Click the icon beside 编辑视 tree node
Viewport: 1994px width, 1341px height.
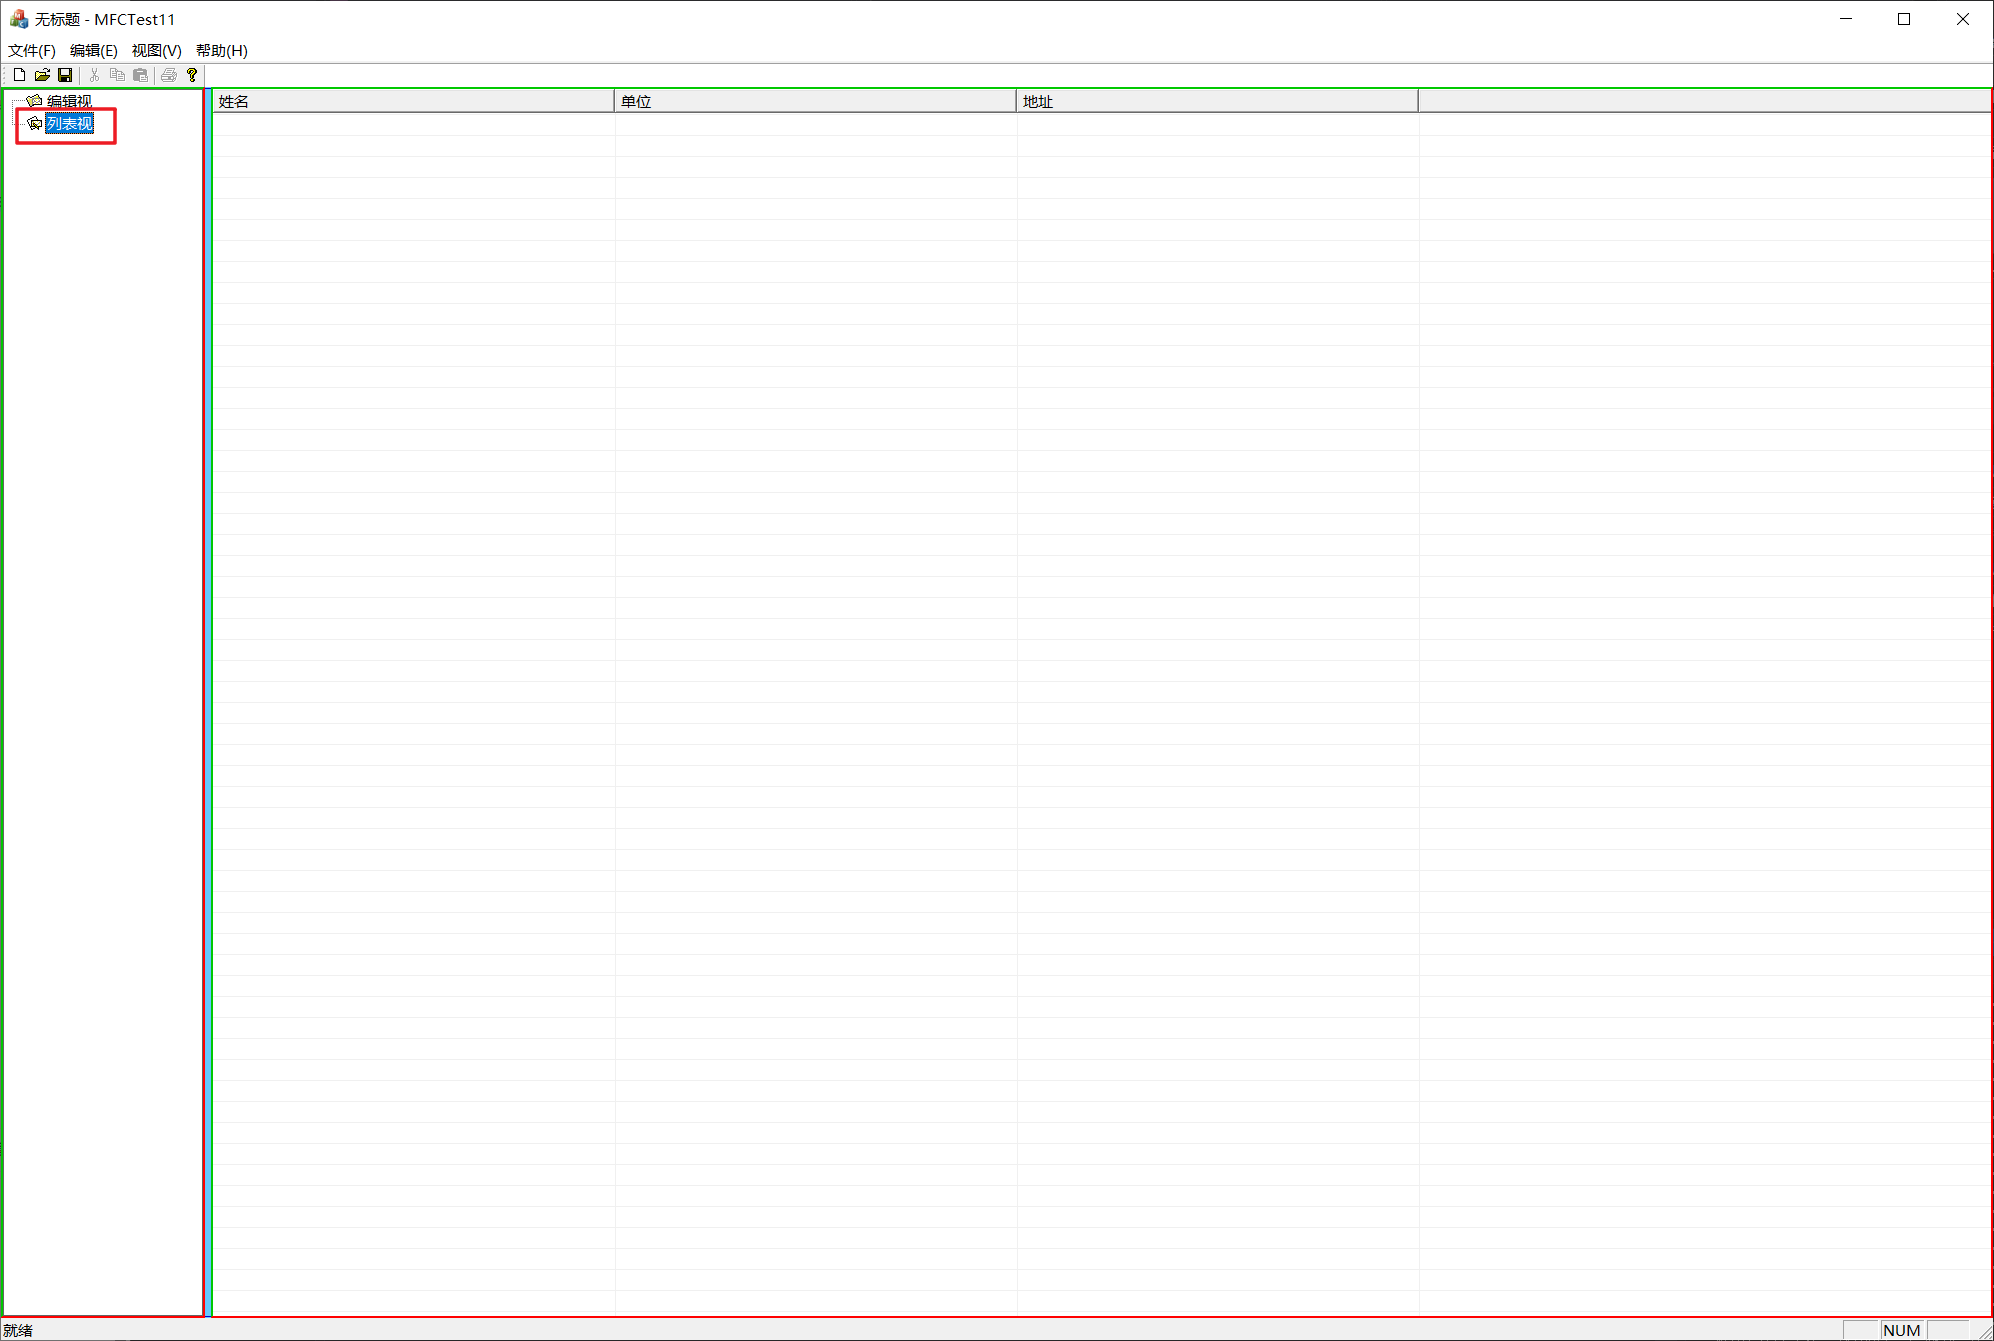tap(35, 101)
